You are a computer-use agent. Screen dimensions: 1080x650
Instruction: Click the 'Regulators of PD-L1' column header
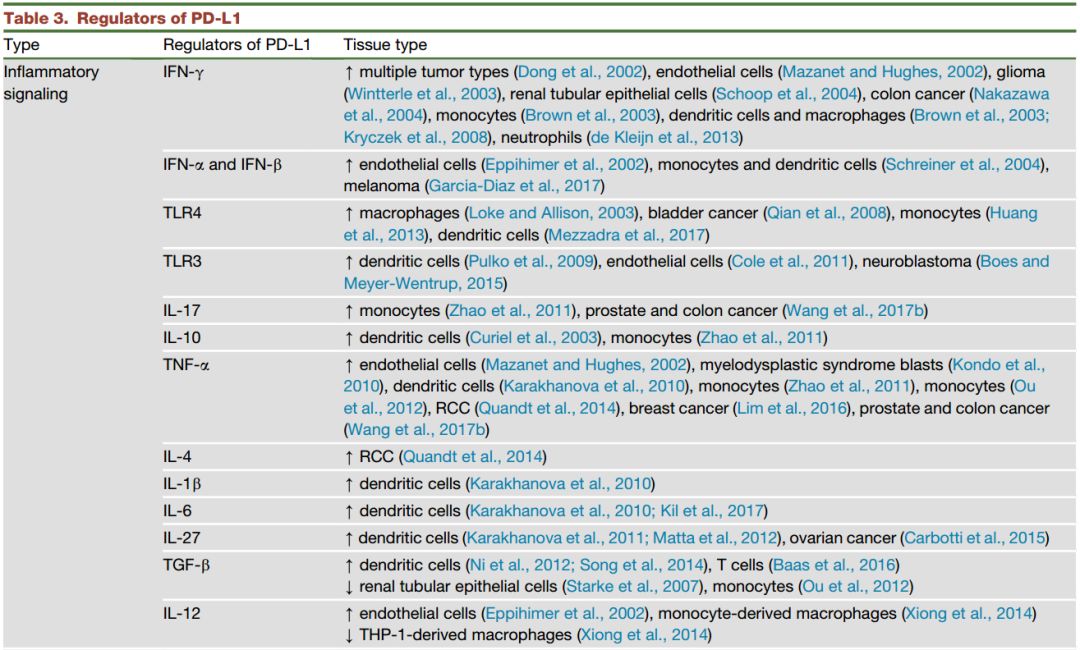coord(236,45)
